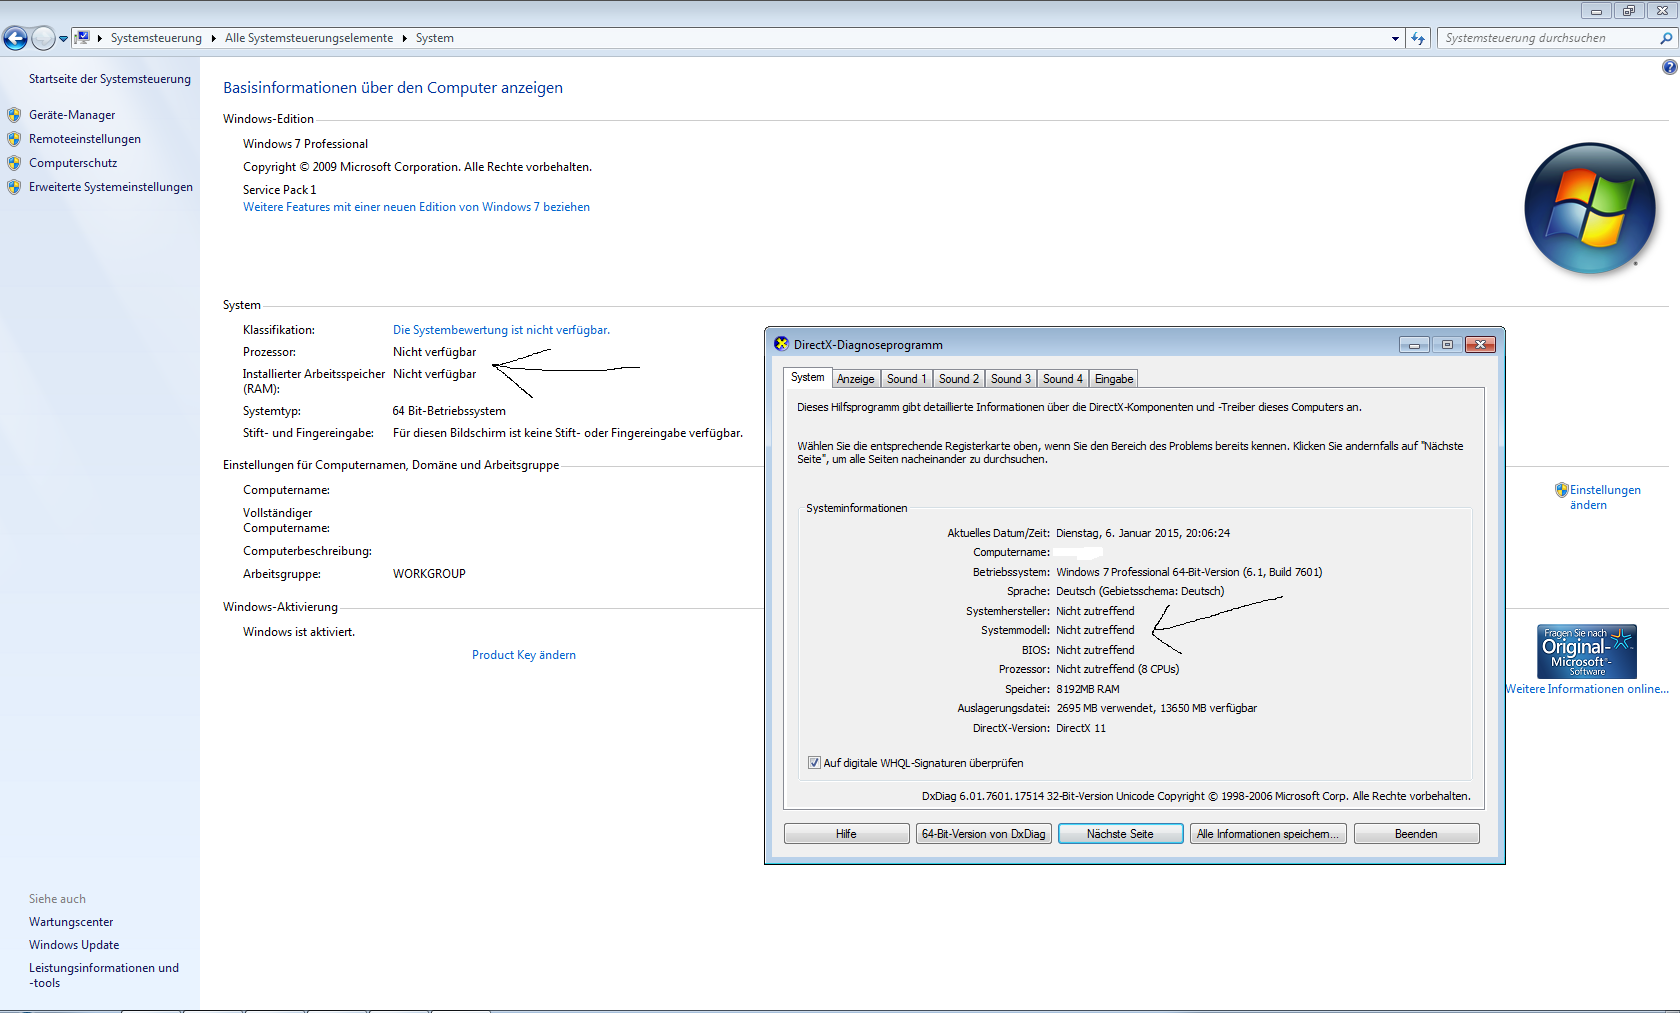Toggle Auf digitale WHQL-Signaturen überprüfen checkbox
This screenshot has width=1680, height=1013.
(814, 763)
